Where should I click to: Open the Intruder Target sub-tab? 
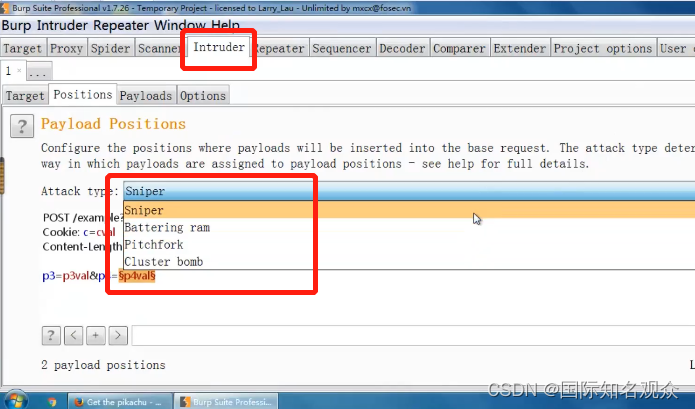click(x=25, y=96)
